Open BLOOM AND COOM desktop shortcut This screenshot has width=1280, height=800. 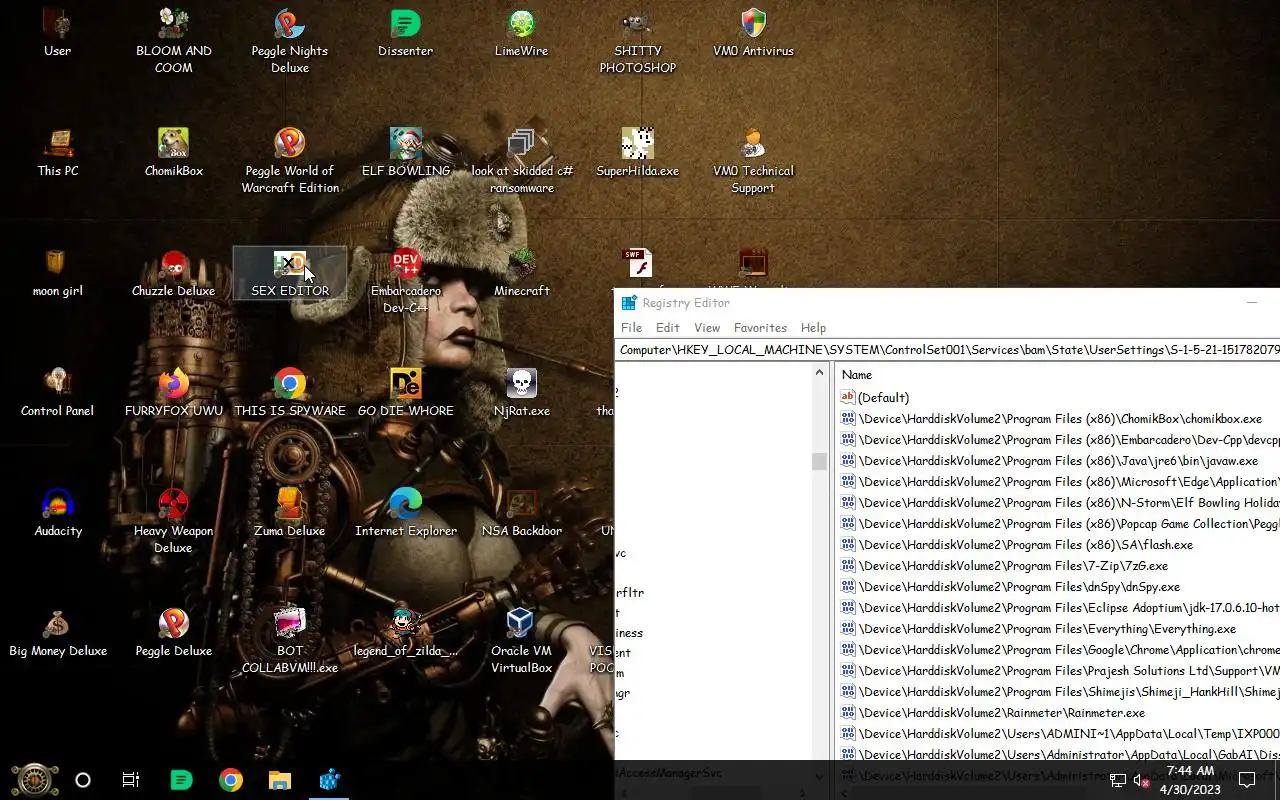pyautogui.click(x=173, y=41)
